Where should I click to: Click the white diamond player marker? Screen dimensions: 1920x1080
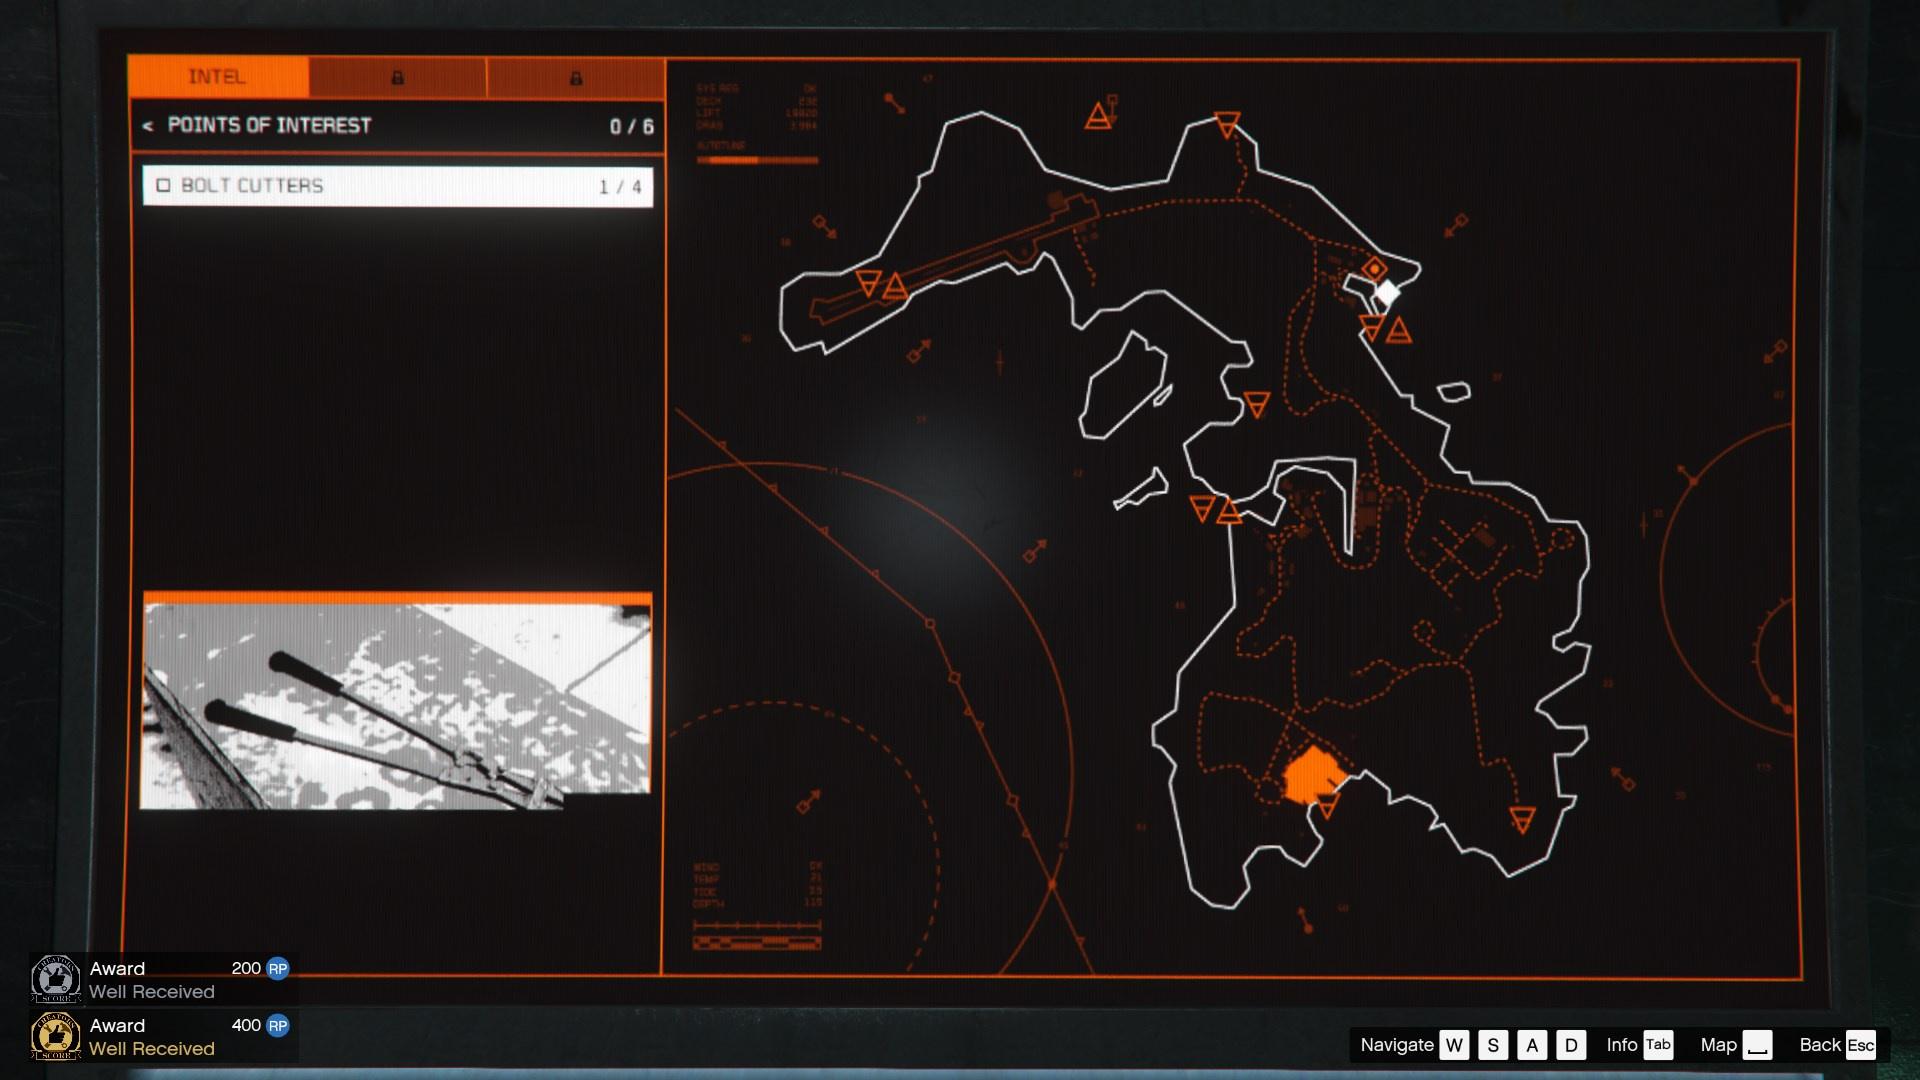pyautogui.click(x=1387, y=293)
